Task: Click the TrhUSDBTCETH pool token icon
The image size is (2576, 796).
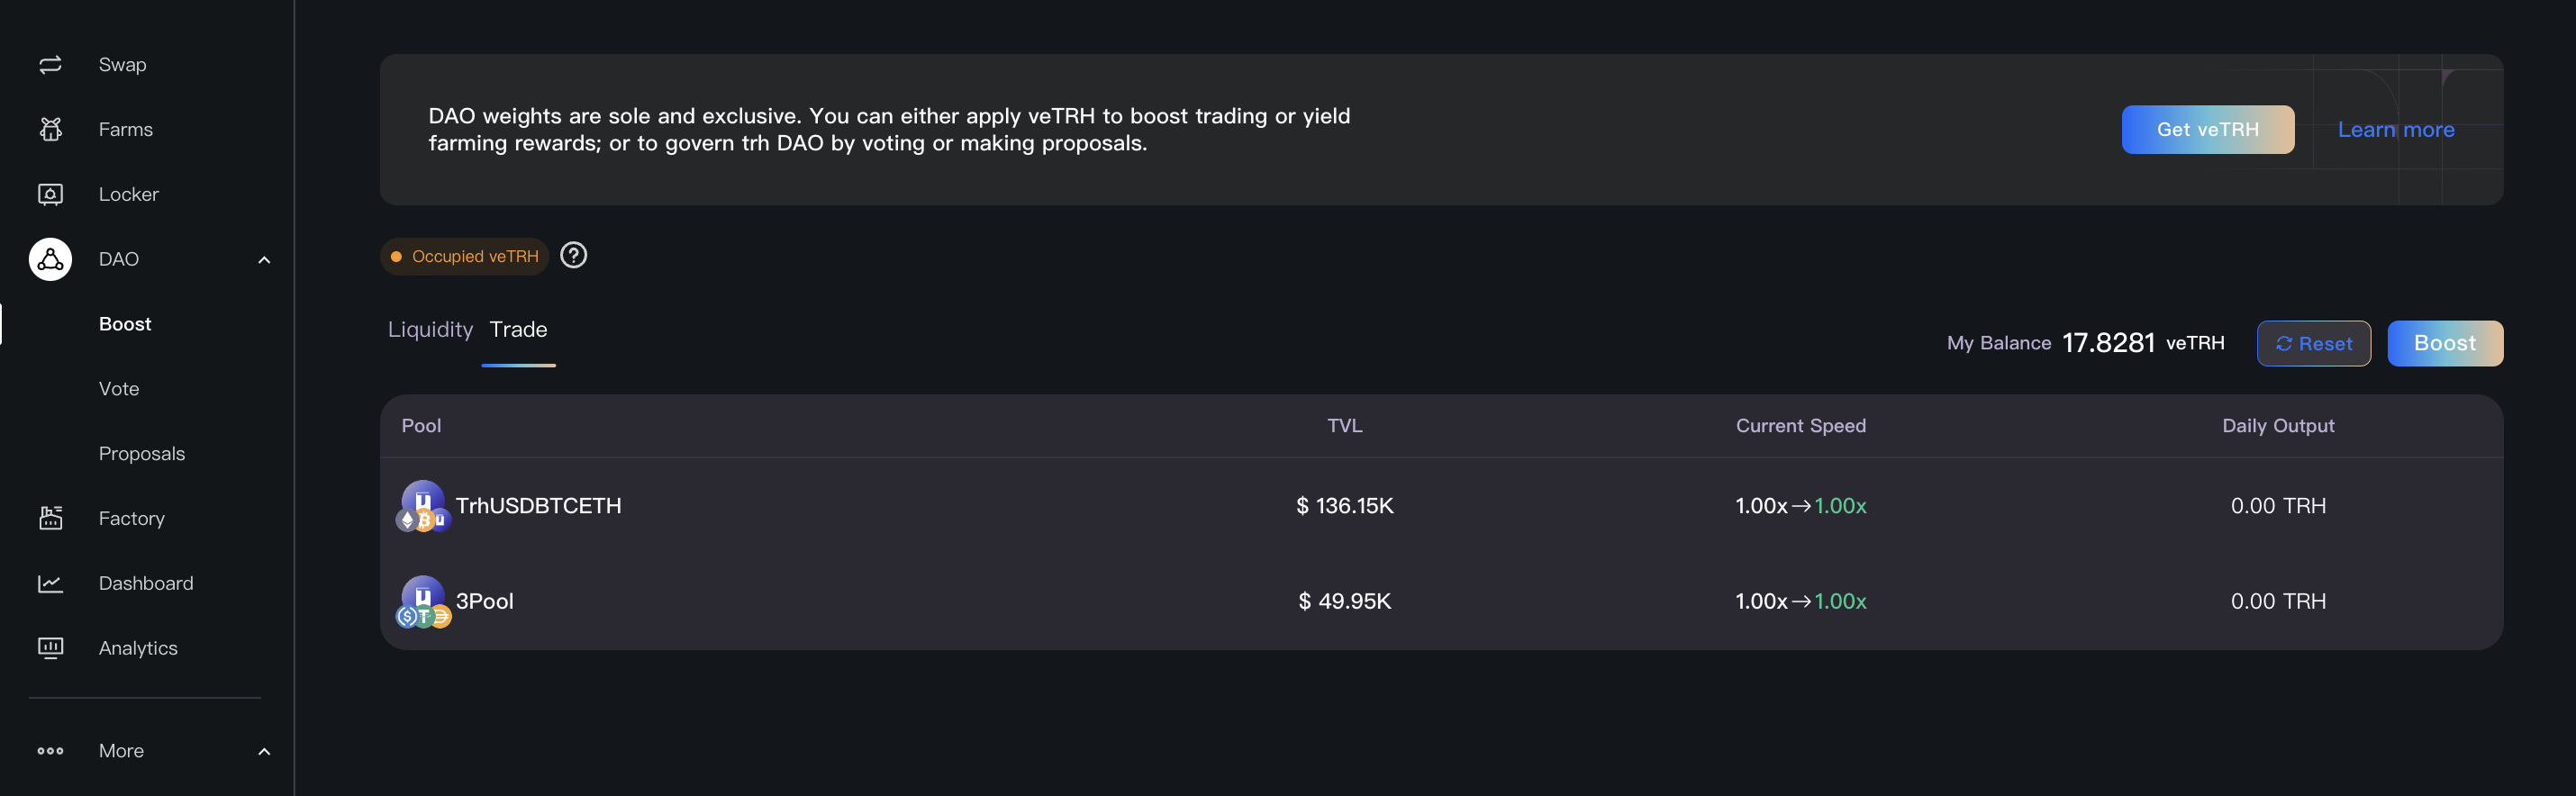Action: [x=423, y=506]
